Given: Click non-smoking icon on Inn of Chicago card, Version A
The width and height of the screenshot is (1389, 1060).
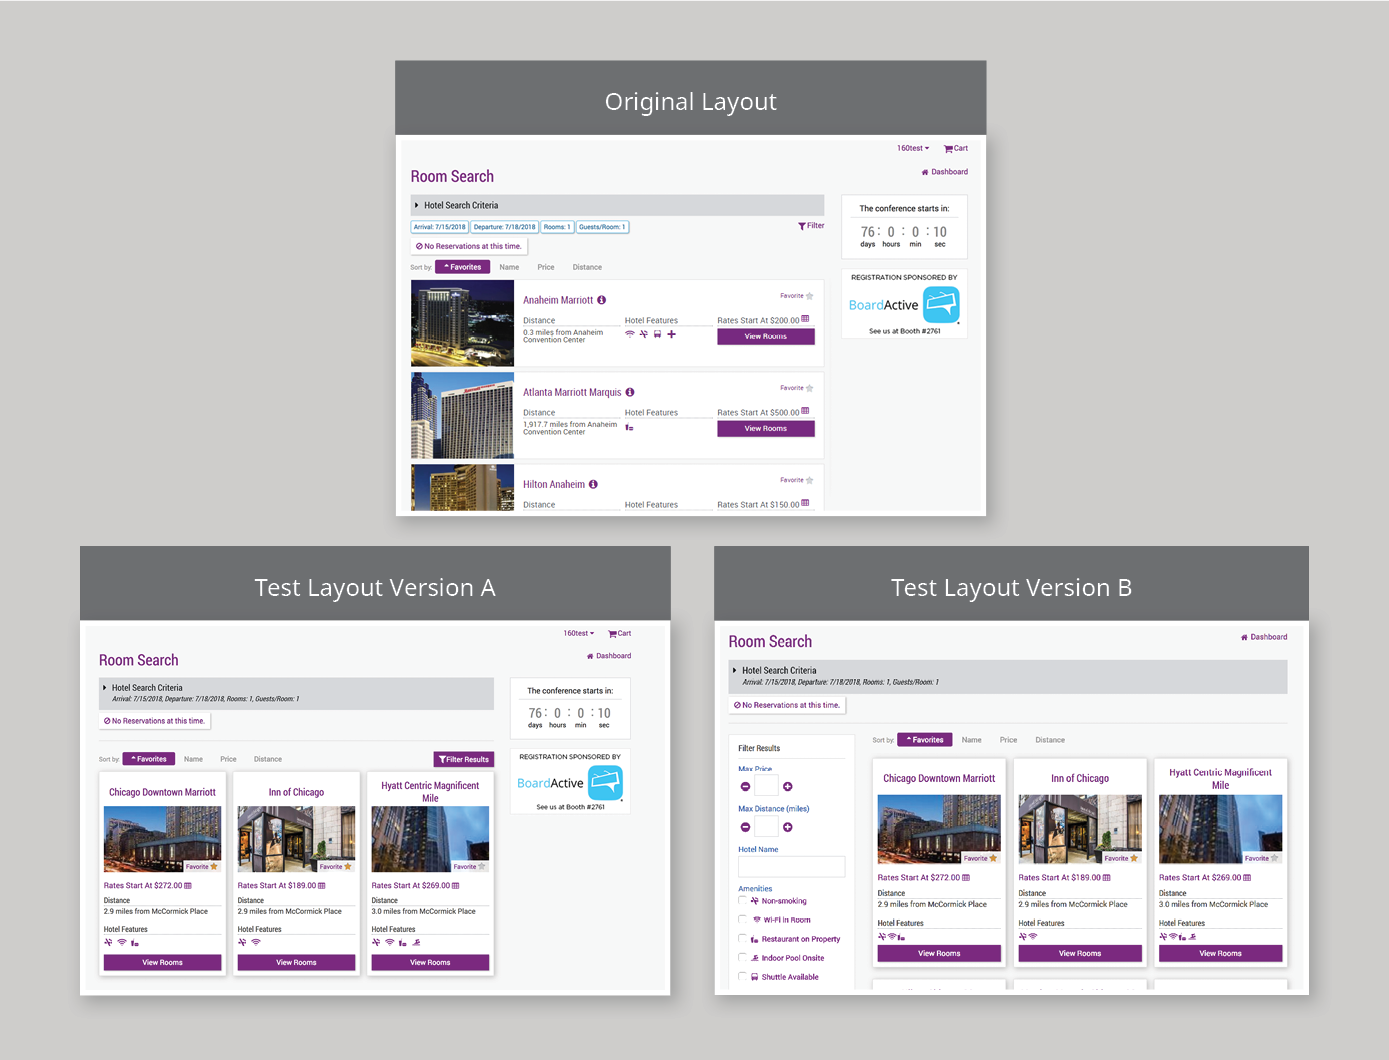Looking at the screenshot, I should pyautogui.click(x=242, y=942).
